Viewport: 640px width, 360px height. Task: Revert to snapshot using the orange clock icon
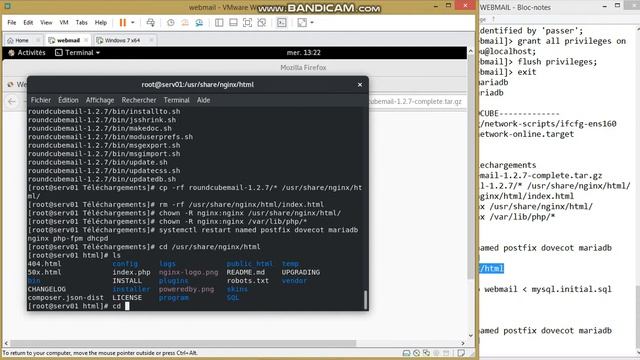click(x=185, y=22)
